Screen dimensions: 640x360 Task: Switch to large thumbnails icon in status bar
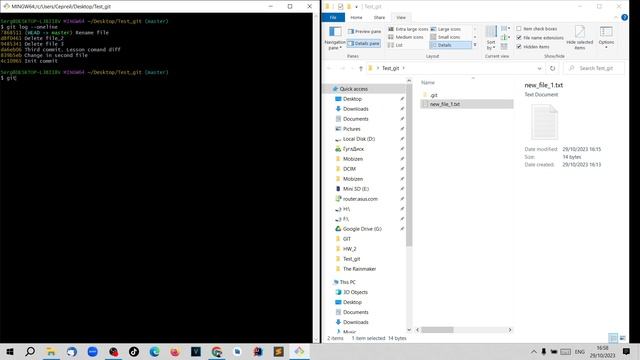pos(622,338)
